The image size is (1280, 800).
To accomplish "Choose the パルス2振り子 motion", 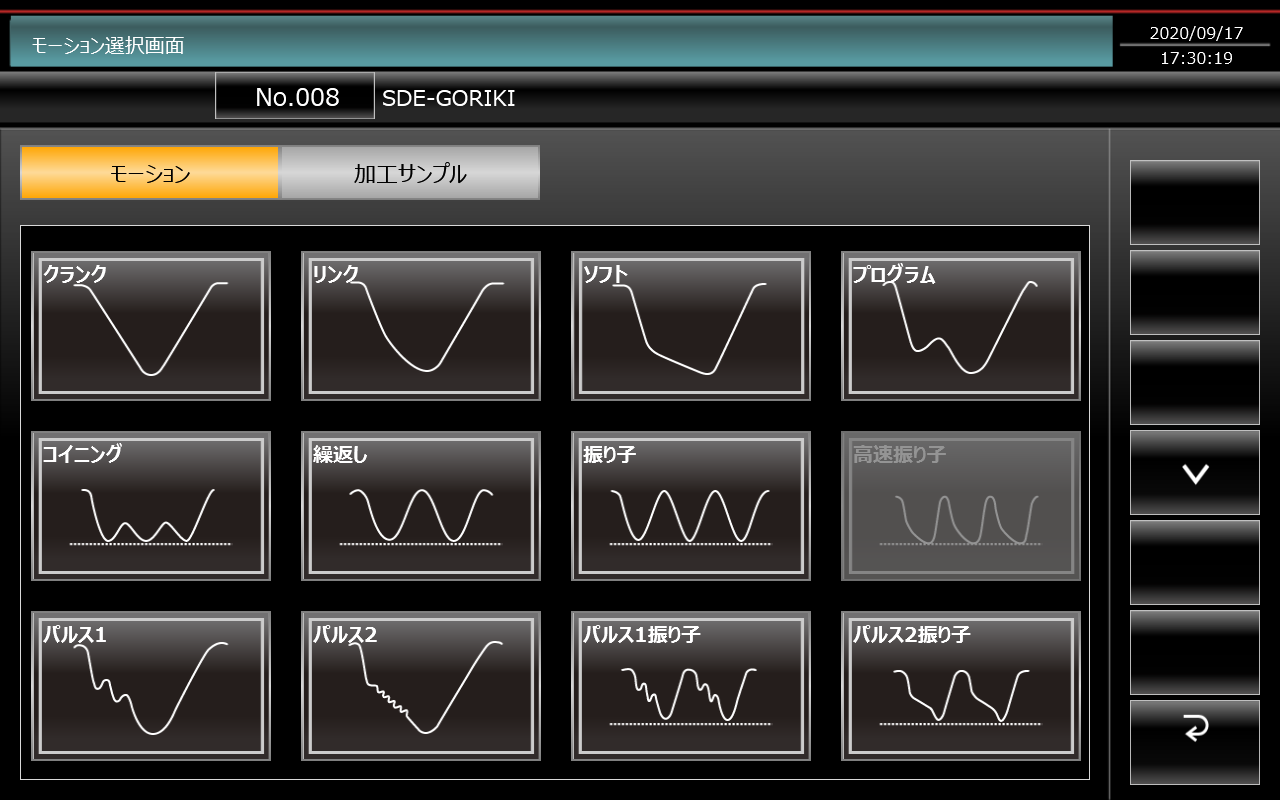I will (x=961, y=686).
